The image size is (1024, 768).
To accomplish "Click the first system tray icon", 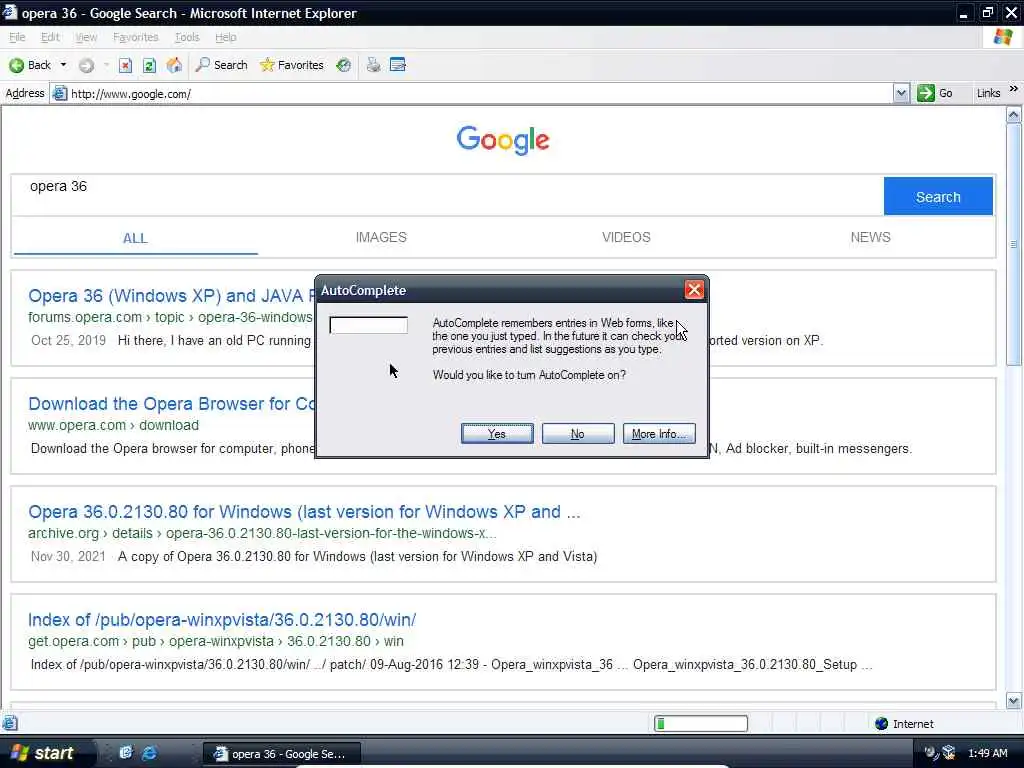I will click(931, 753).
